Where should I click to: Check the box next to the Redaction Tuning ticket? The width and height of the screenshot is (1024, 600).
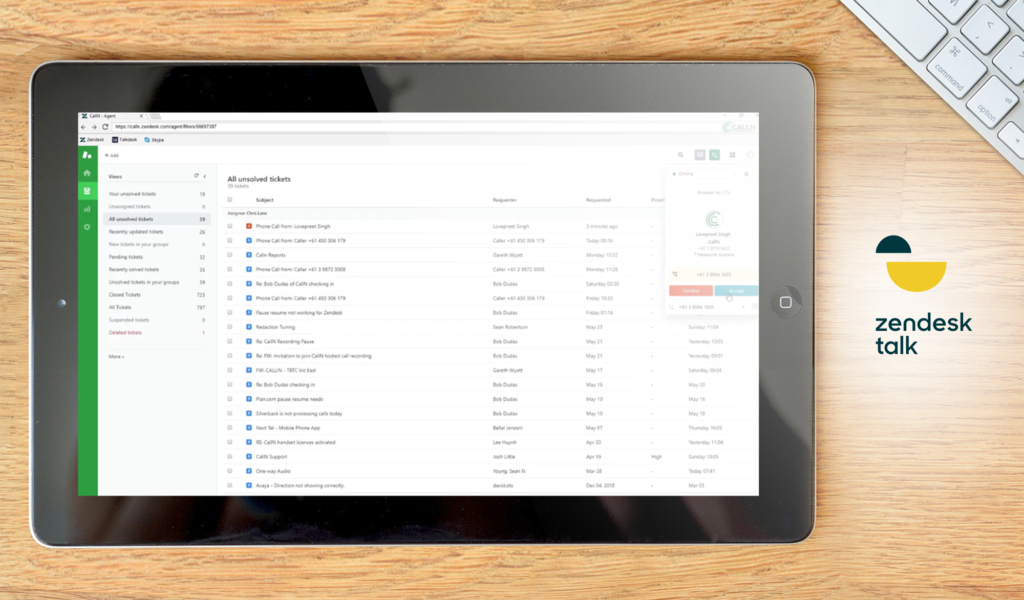pos(230,325)
